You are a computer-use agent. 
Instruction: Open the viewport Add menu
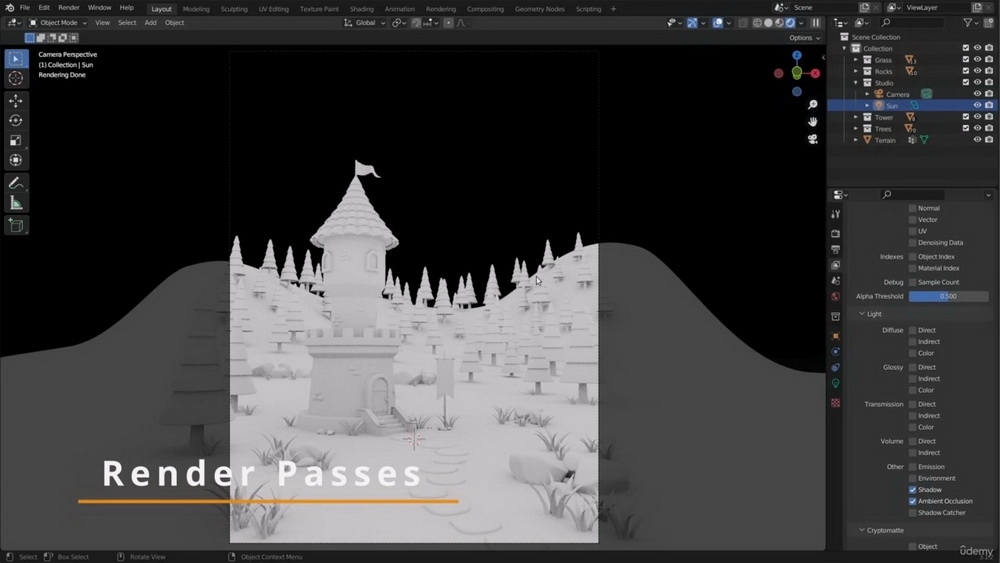click(x=151, y=22)
